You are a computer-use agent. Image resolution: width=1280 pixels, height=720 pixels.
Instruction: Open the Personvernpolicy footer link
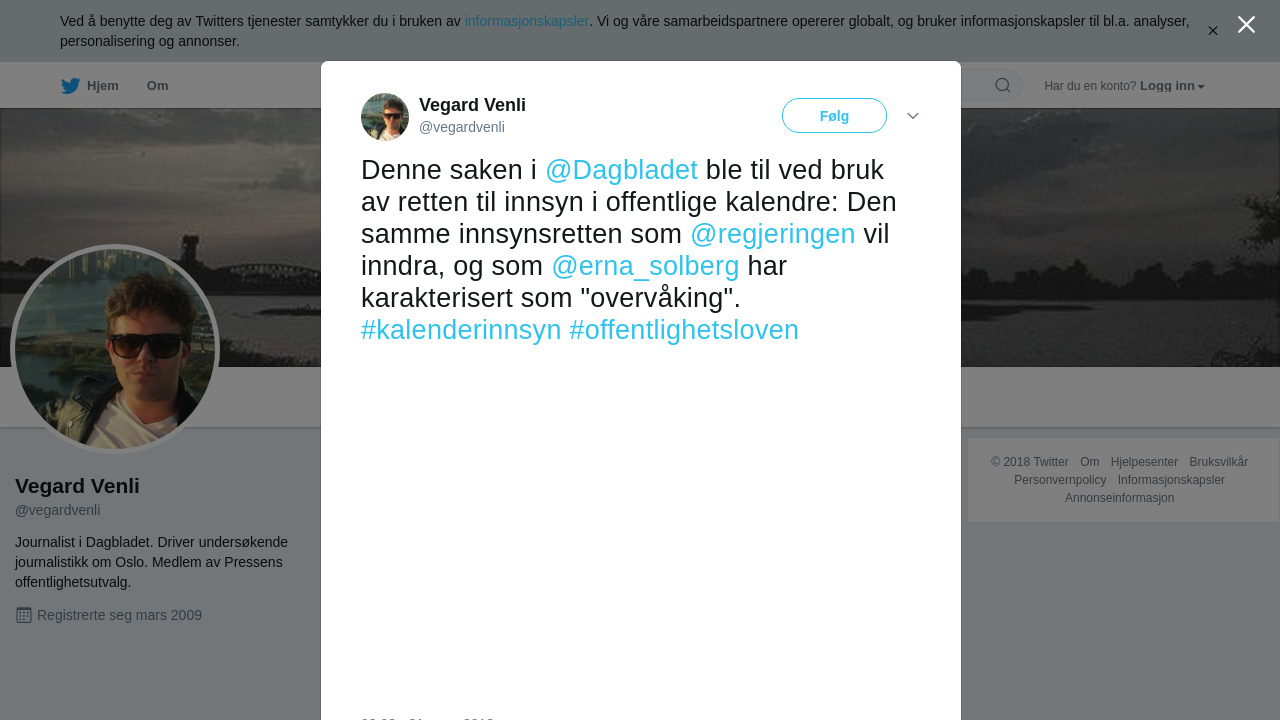[1060, 480]
